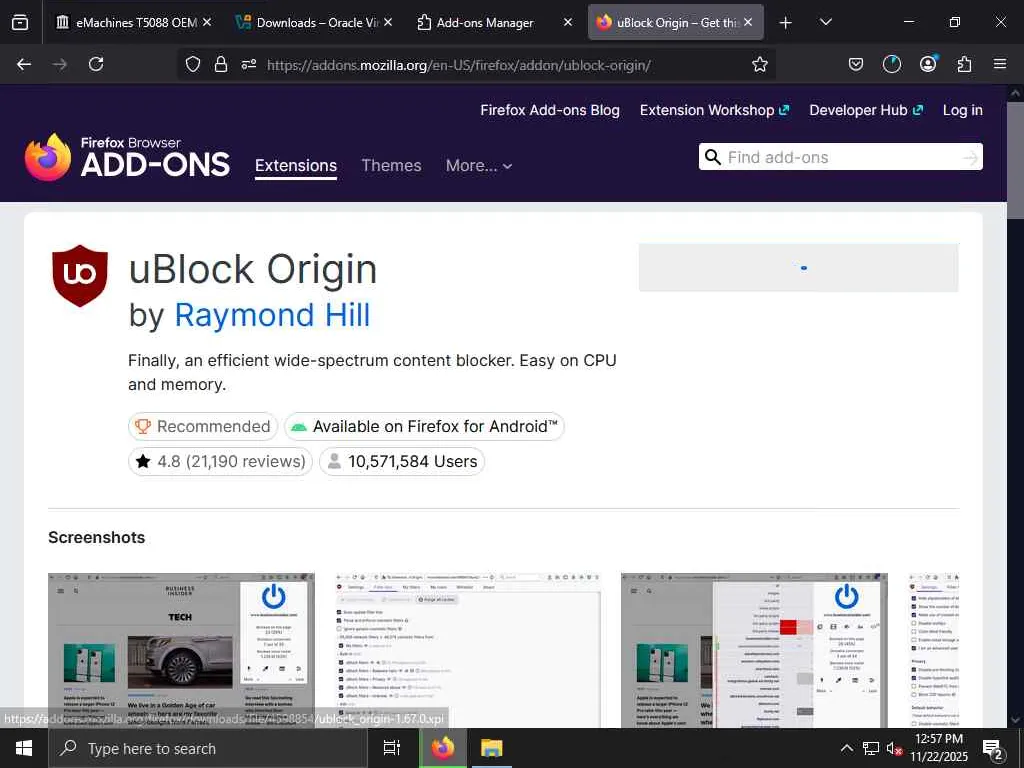Open Firefox Add-ons Blog link
Viewport: 1024px width, 768px height.
point(550,110)
